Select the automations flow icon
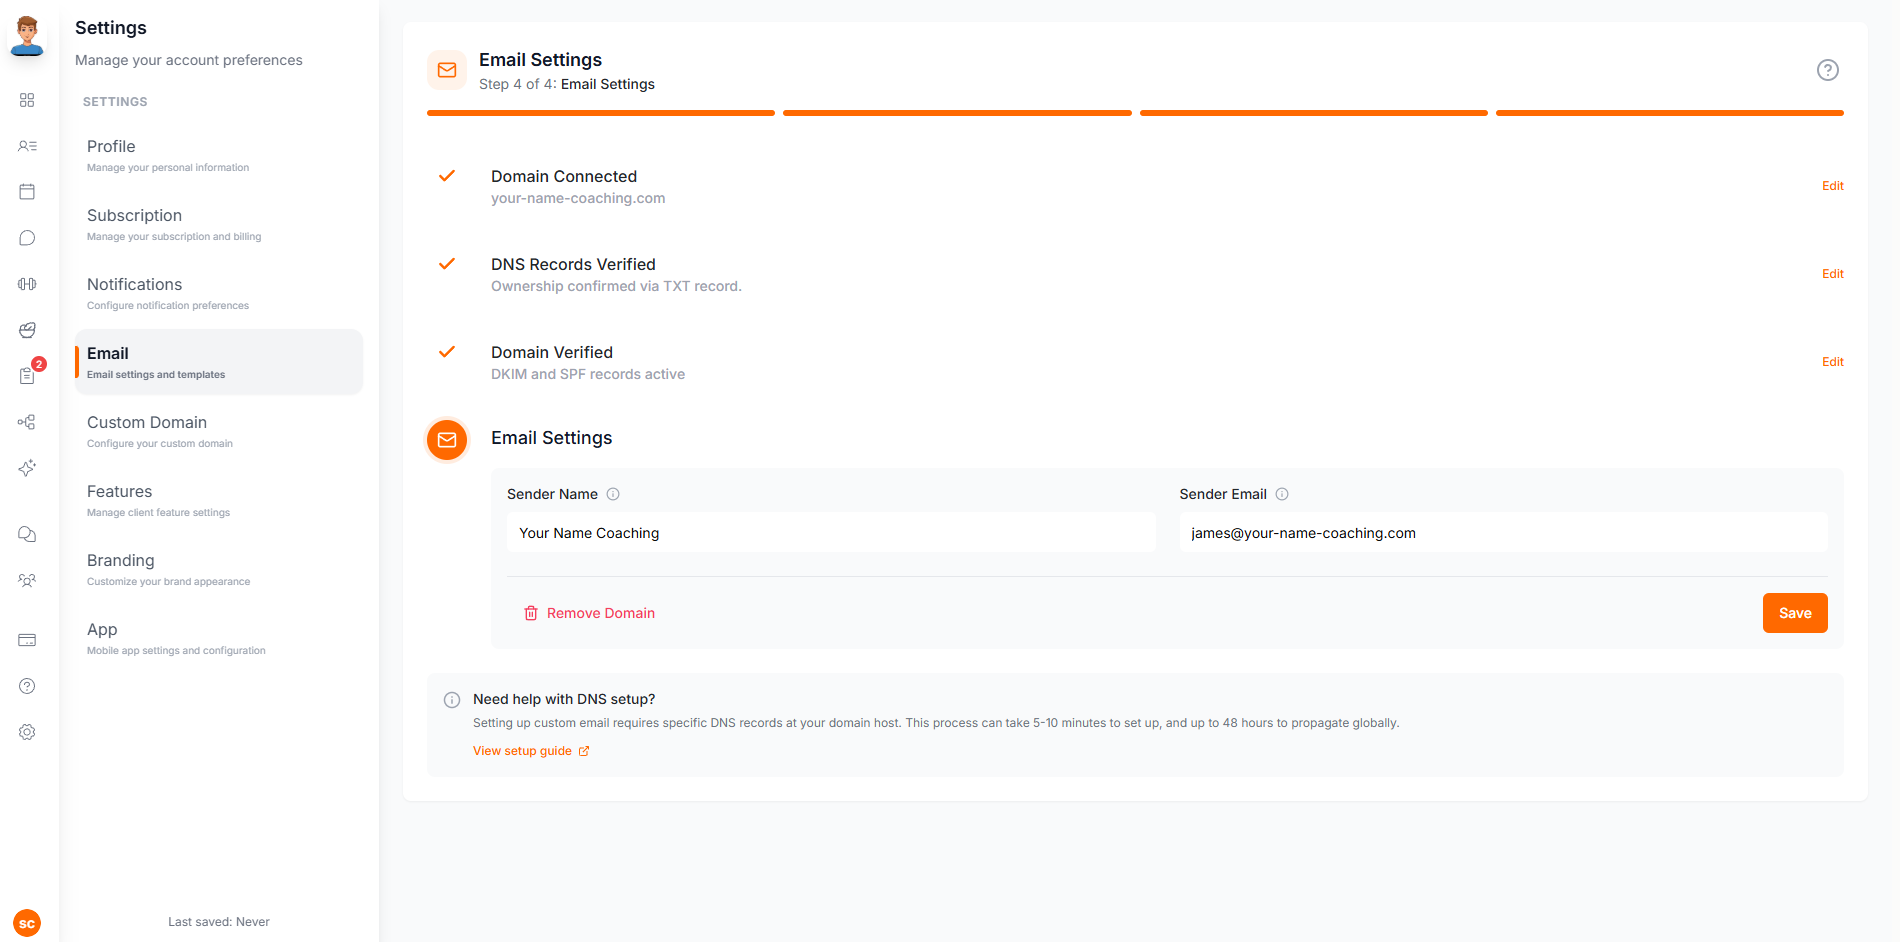The height and width of the screenshot is (942, 1900). click(x=27, y=422)
